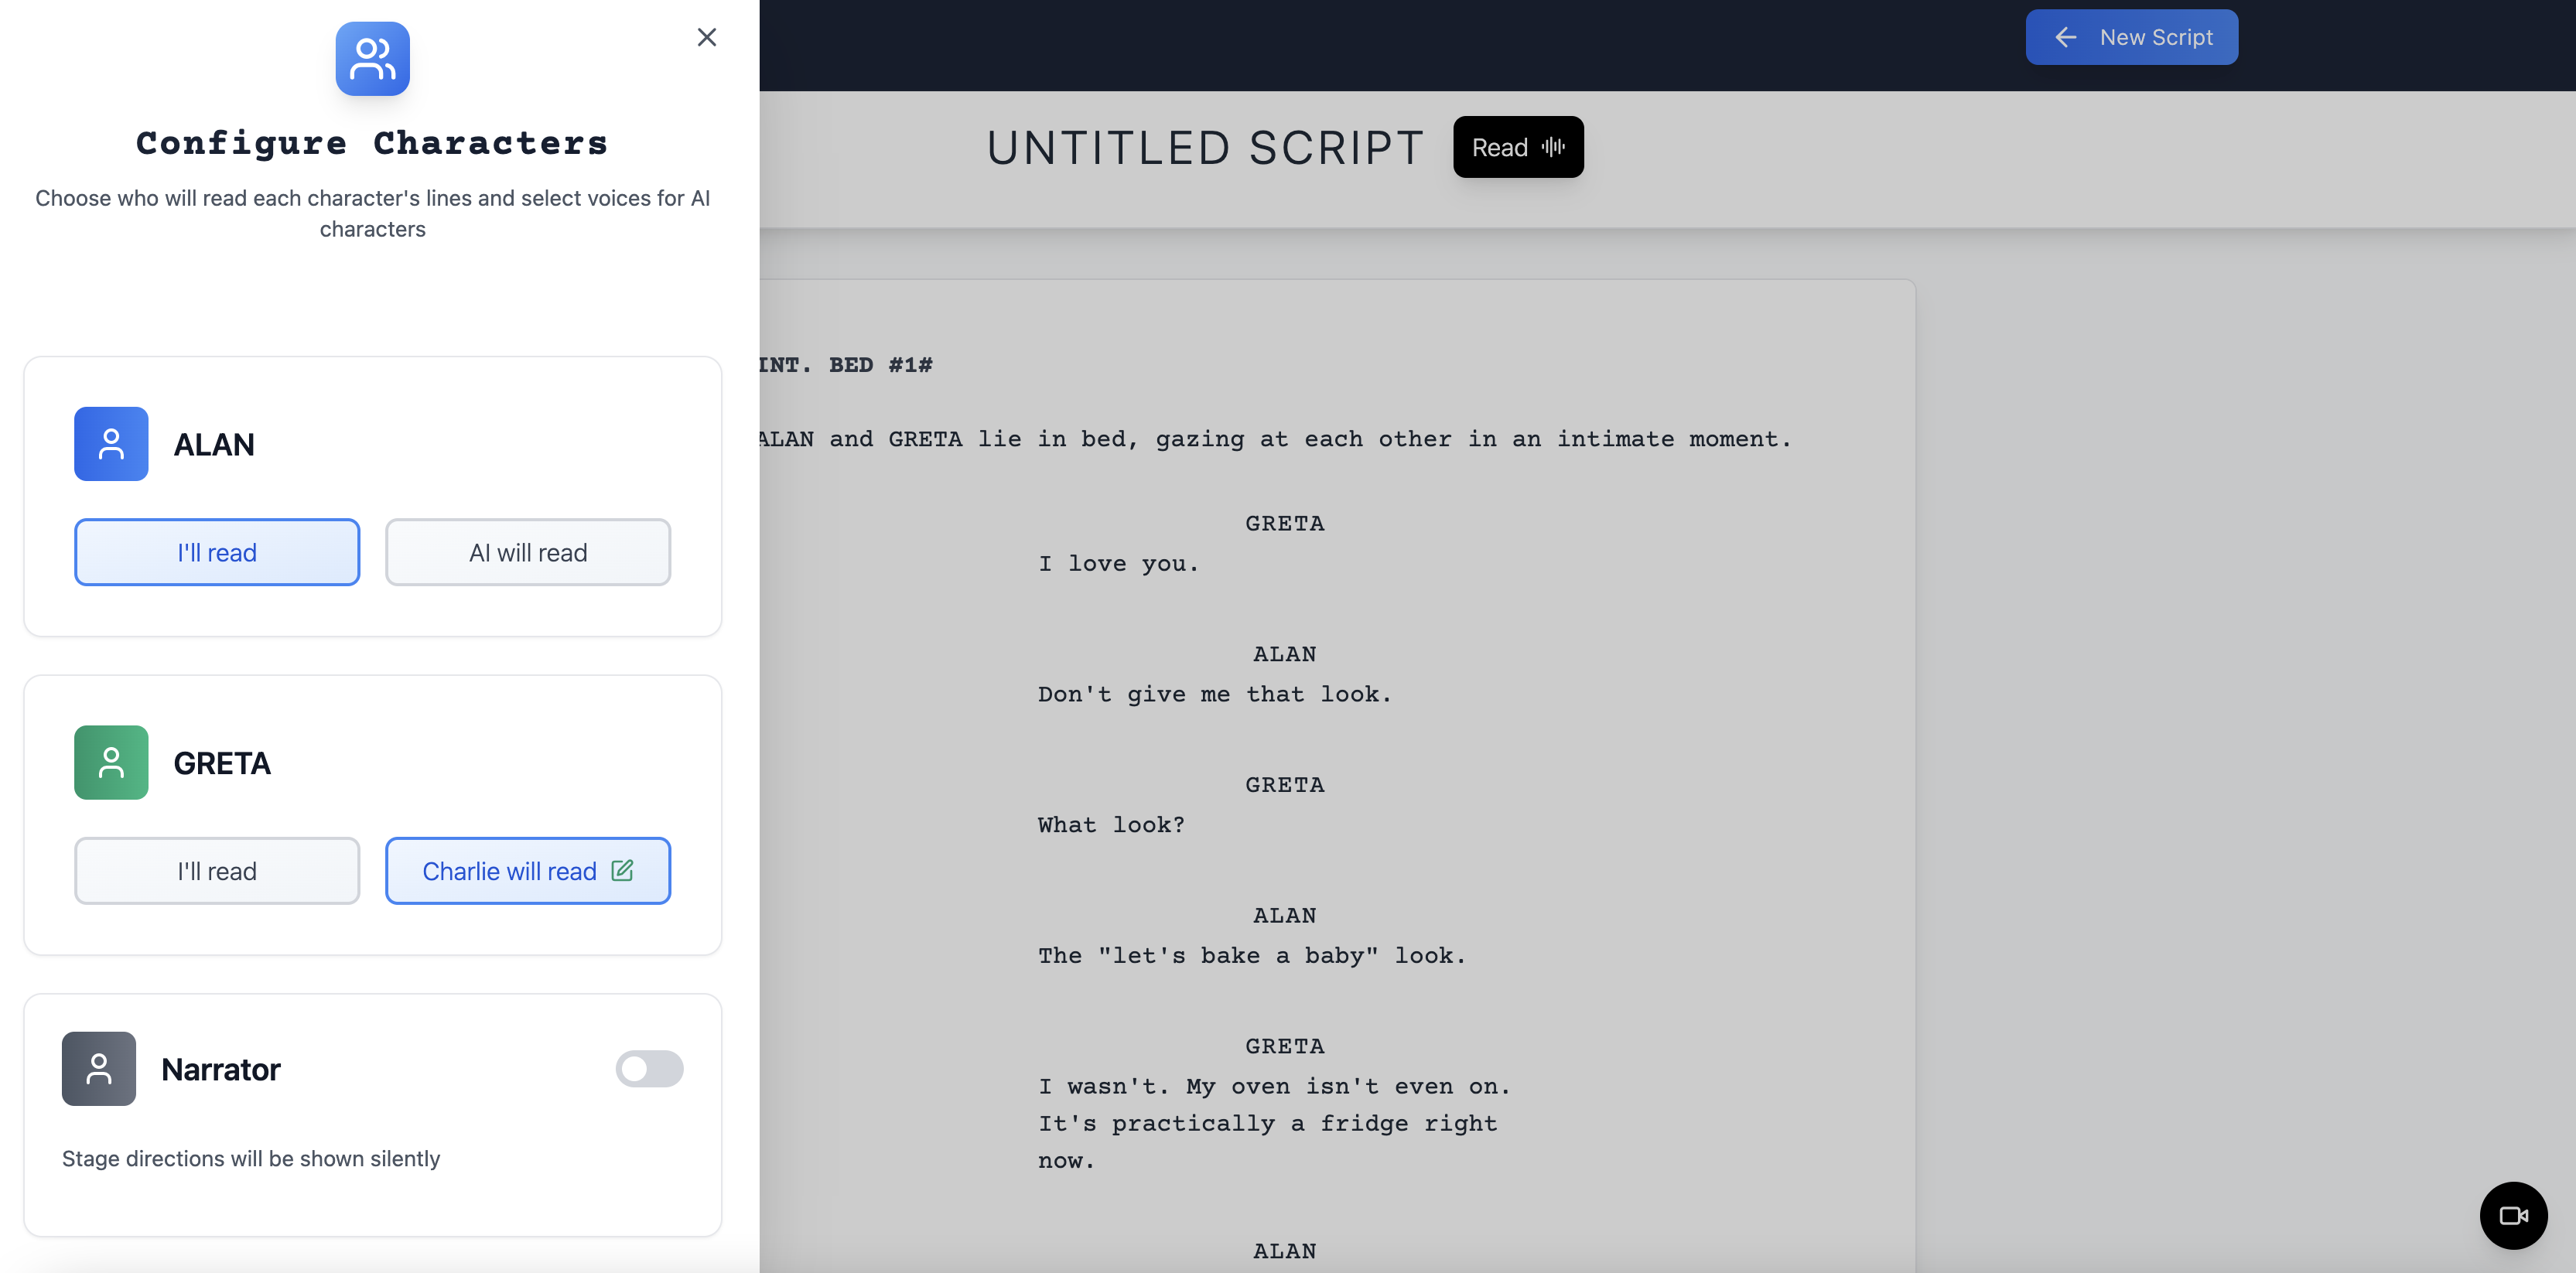Click the back arrow on New Script
The width and height of the screenshot is (2576, 1273).
(2066, 37)
